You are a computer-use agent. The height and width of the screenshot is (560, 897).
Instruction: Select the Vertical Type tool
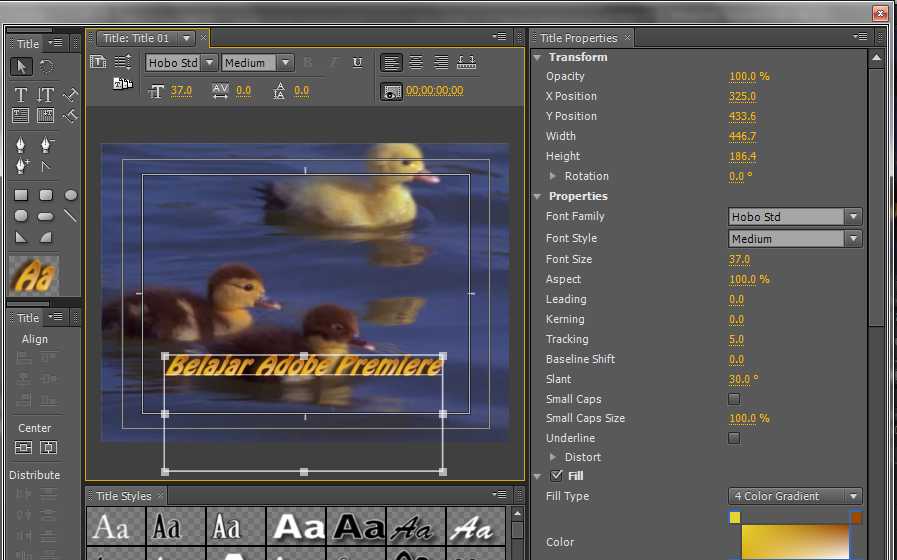click(x=46, y=94)
